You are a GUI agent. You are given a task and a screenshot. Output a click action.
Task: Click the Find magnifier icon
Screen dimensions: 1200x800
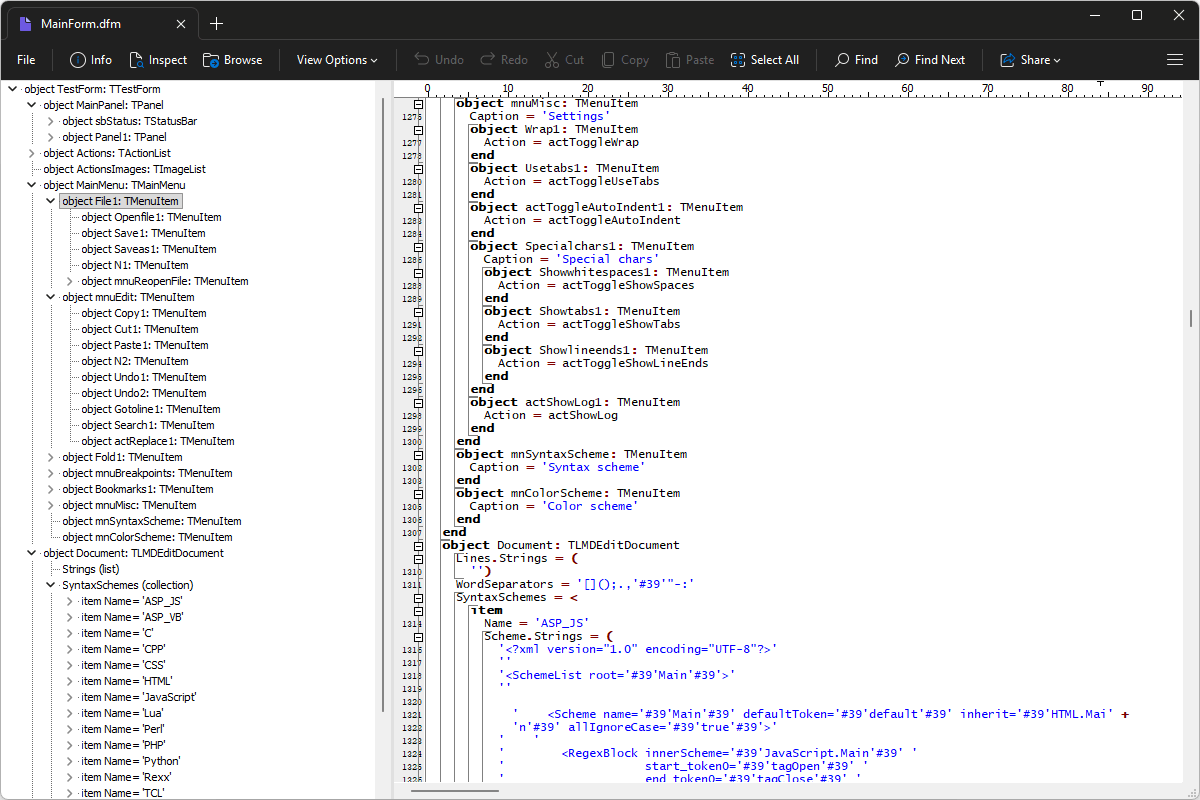[842, 60]
